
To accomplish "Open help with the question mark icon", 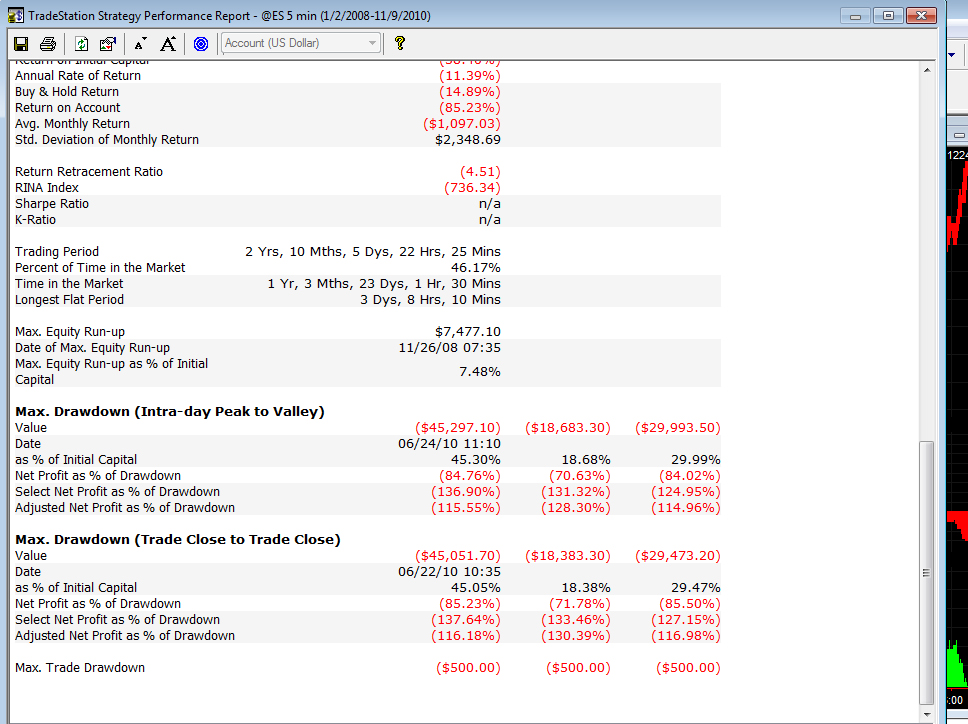I will (400, 43).
